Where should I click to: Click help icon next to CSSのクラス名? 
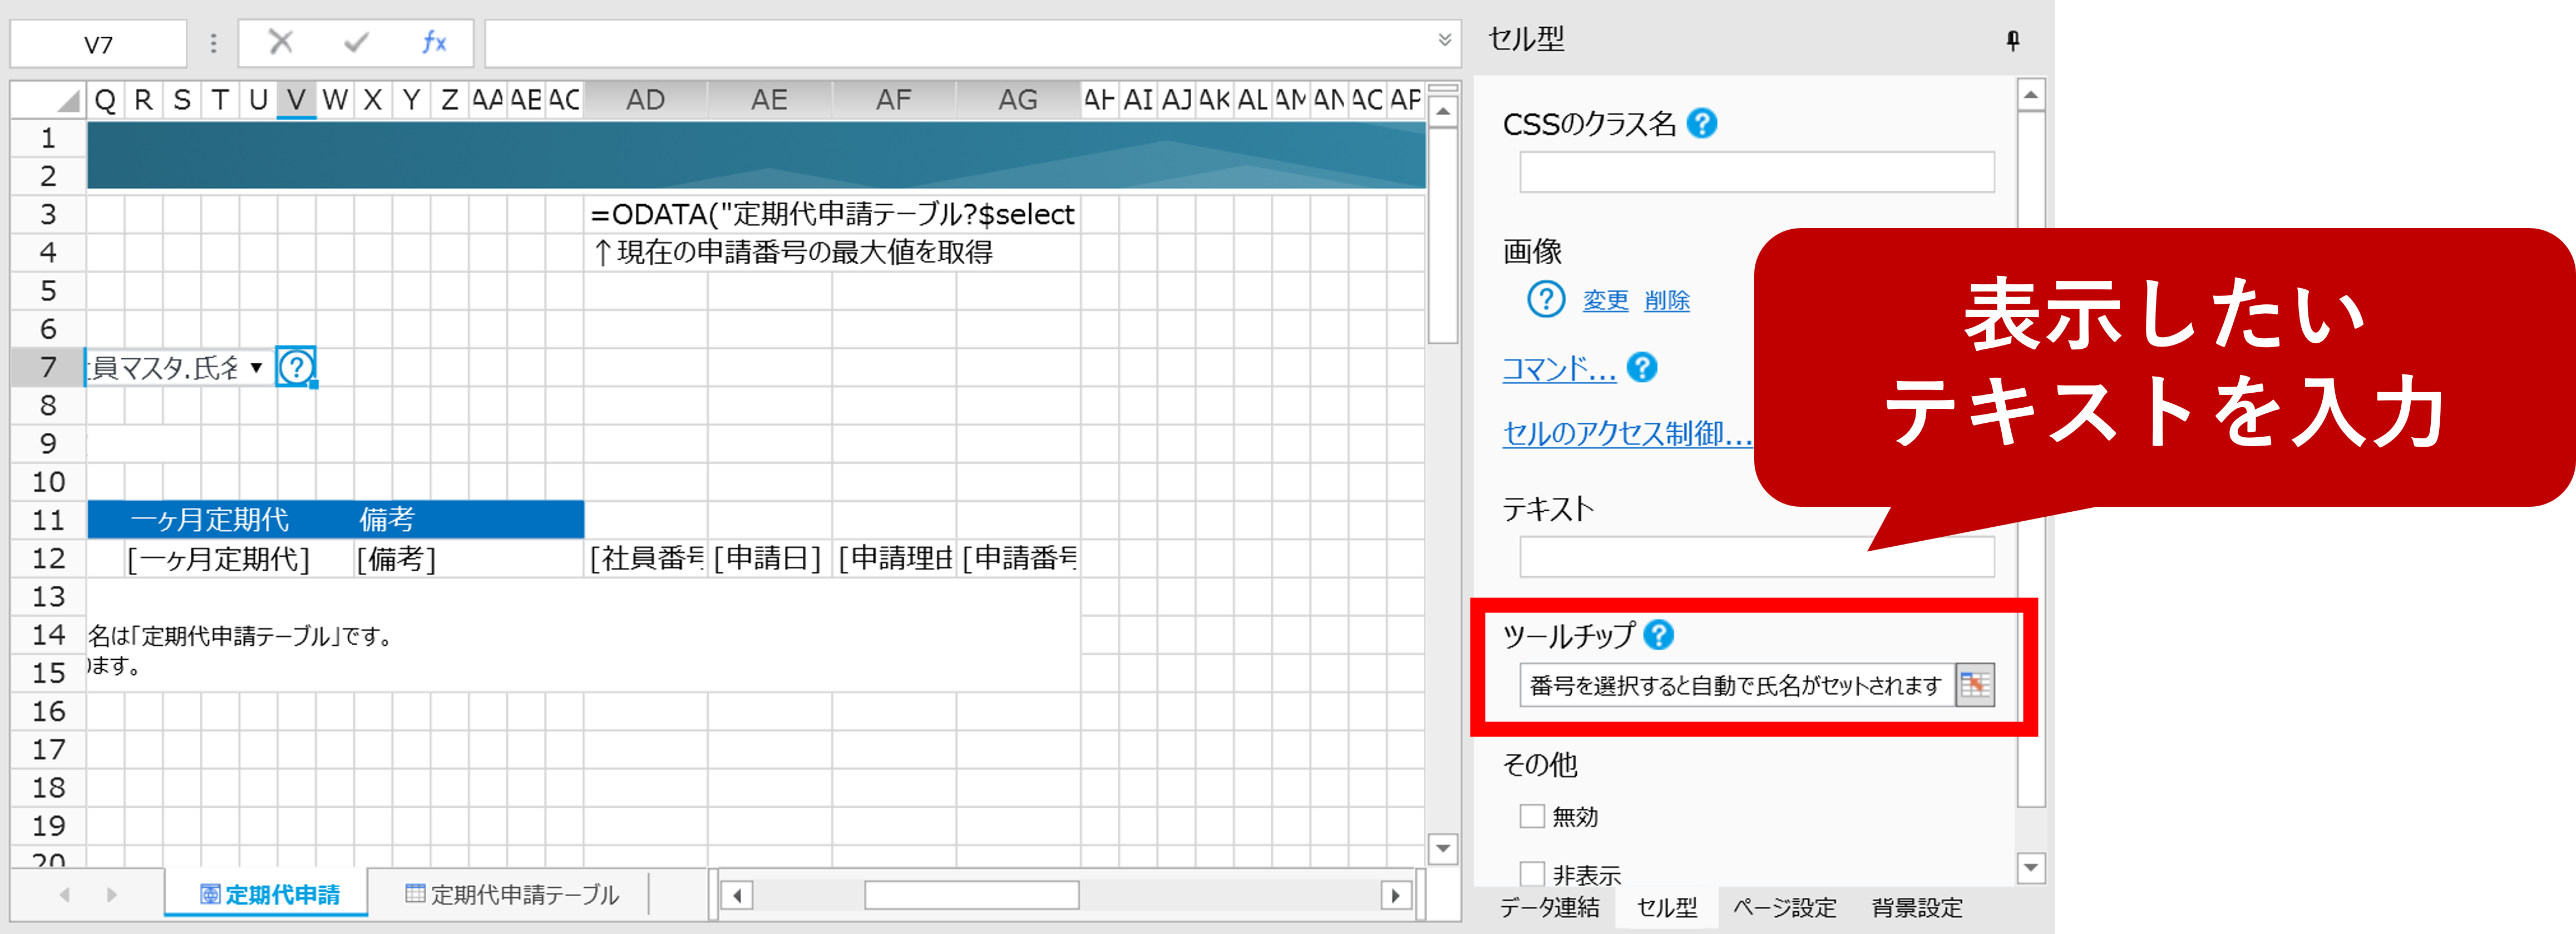(x=1701, y=124)
